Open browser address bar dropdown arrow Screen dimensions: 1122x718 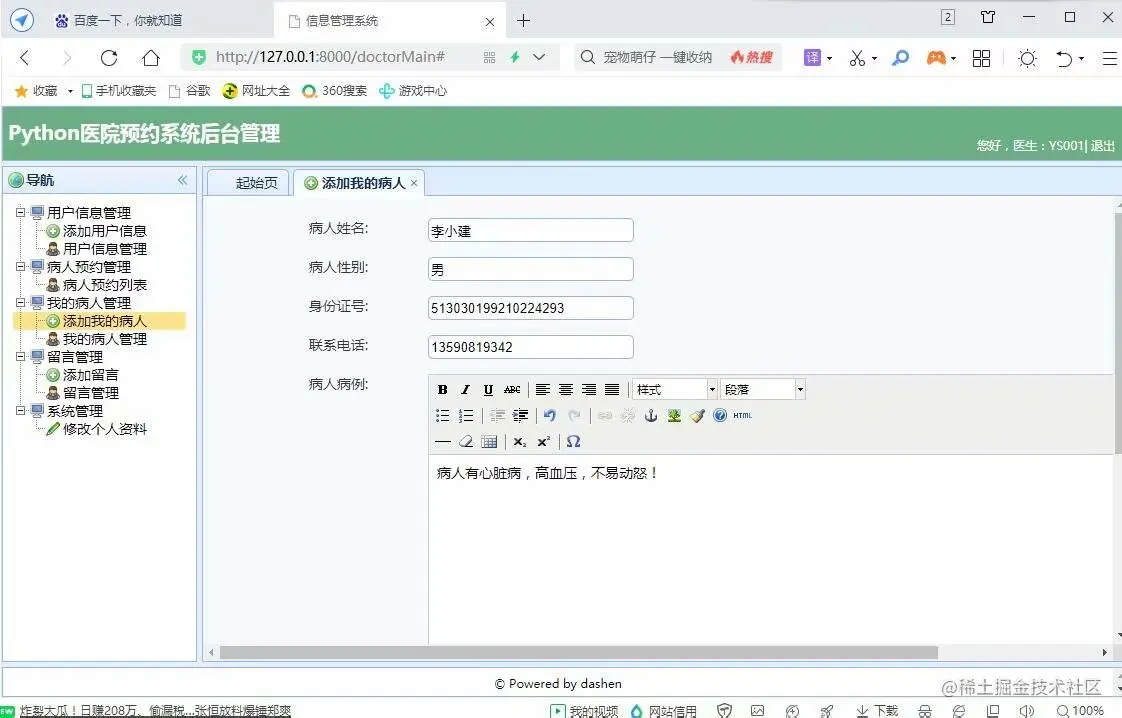(x=539, y=57)
